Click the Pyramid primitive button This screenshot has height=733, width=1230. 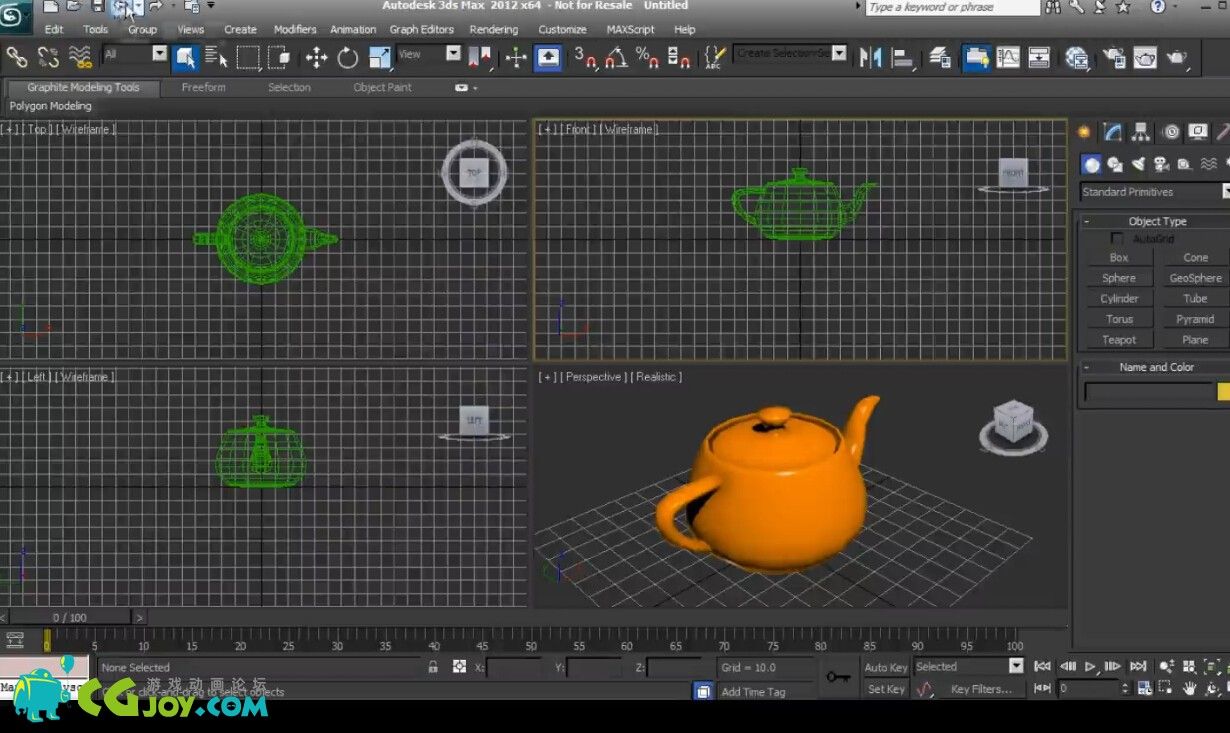point(1195,319)
